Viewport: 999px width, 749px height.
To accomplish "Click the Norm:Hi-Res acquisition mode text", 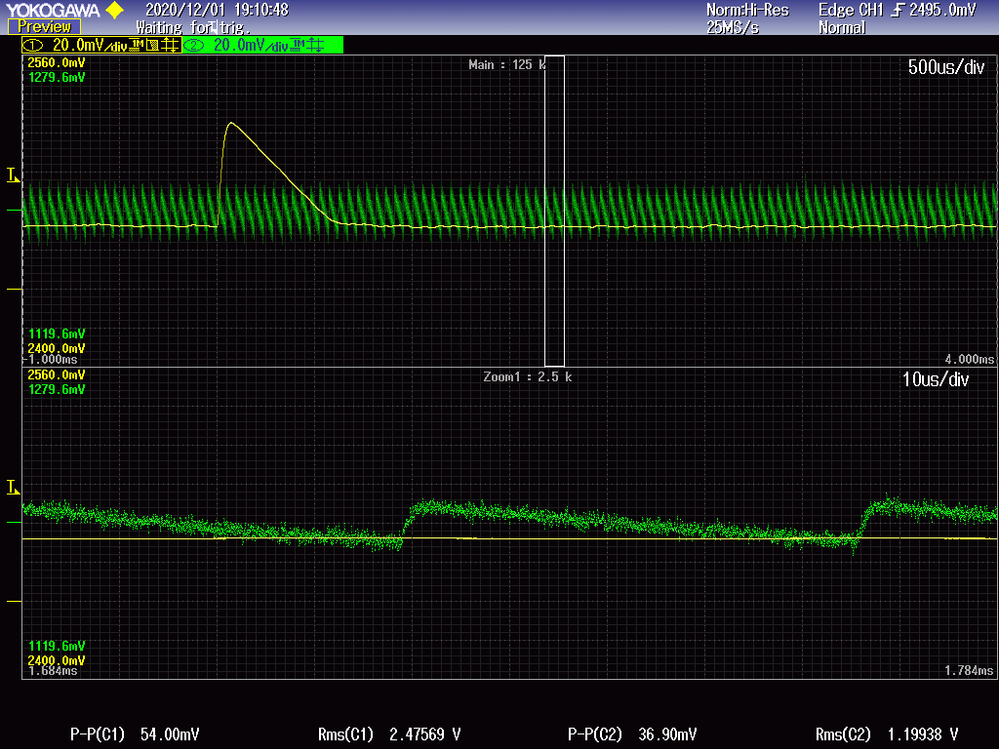I will (x=747, y=10).
